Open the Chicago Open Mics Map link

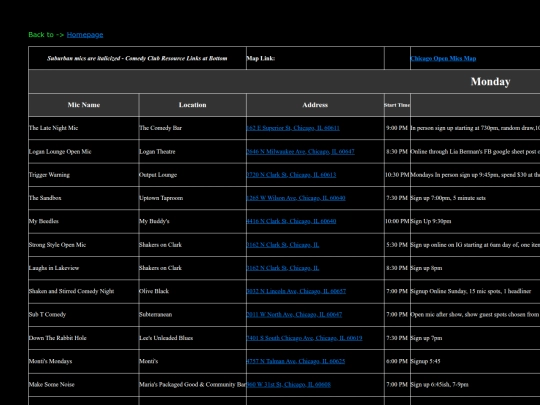pos(443,58)
